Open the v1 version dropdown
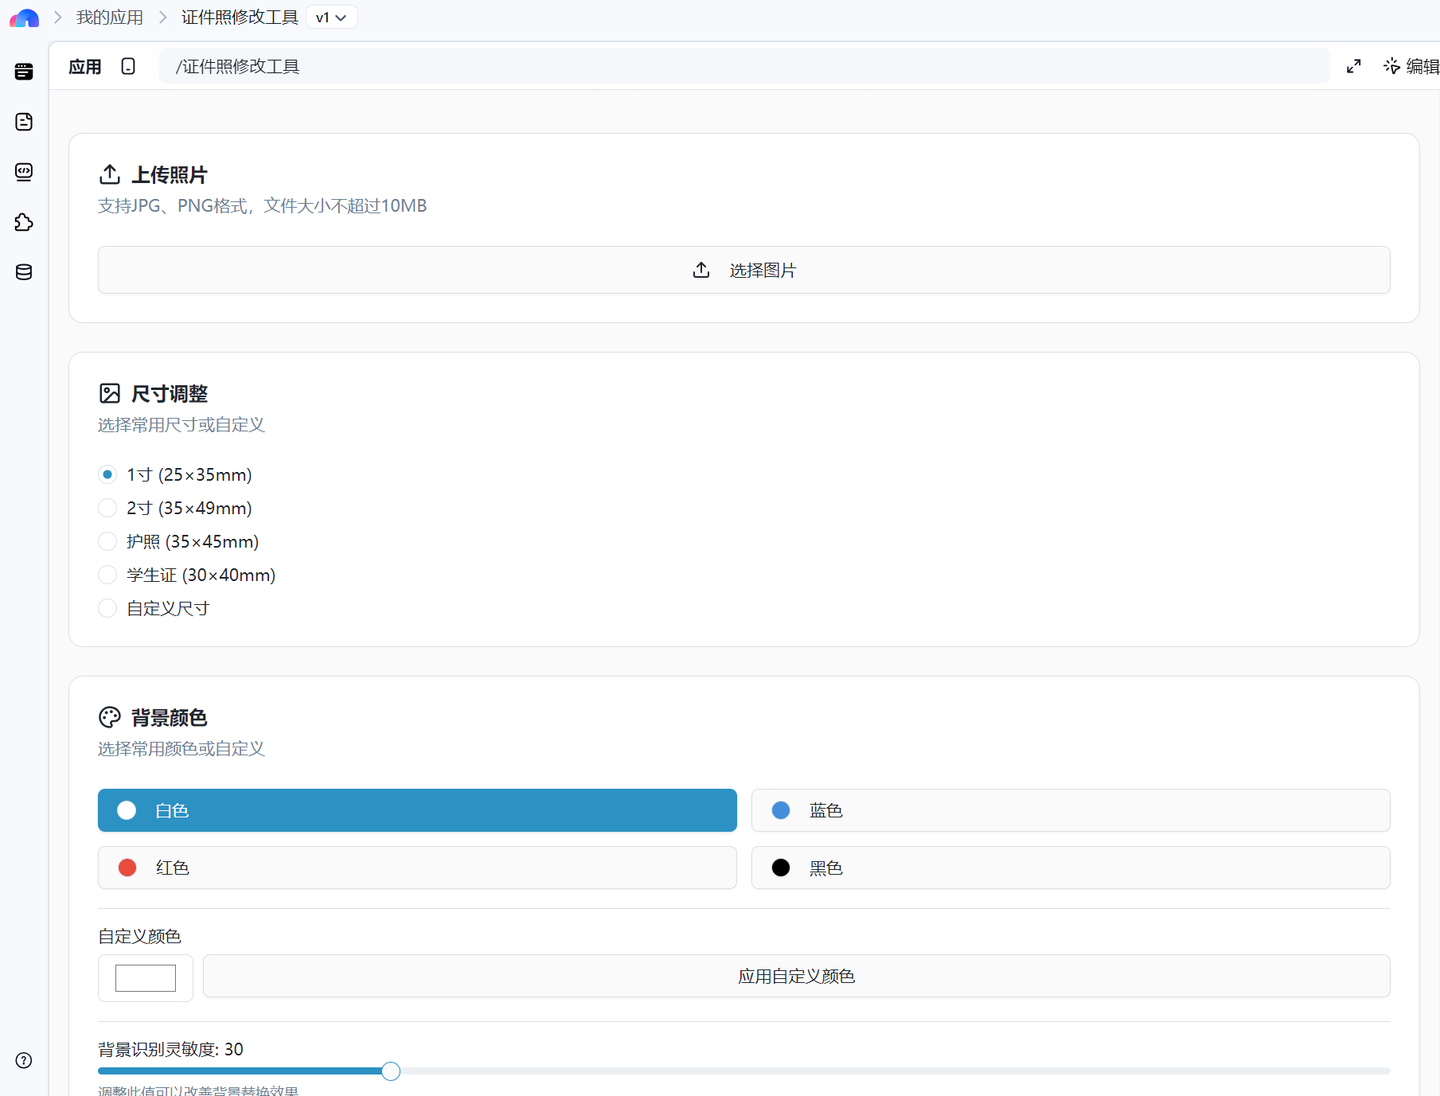This screenshot has height=1096, width=1440. point(331,18)
